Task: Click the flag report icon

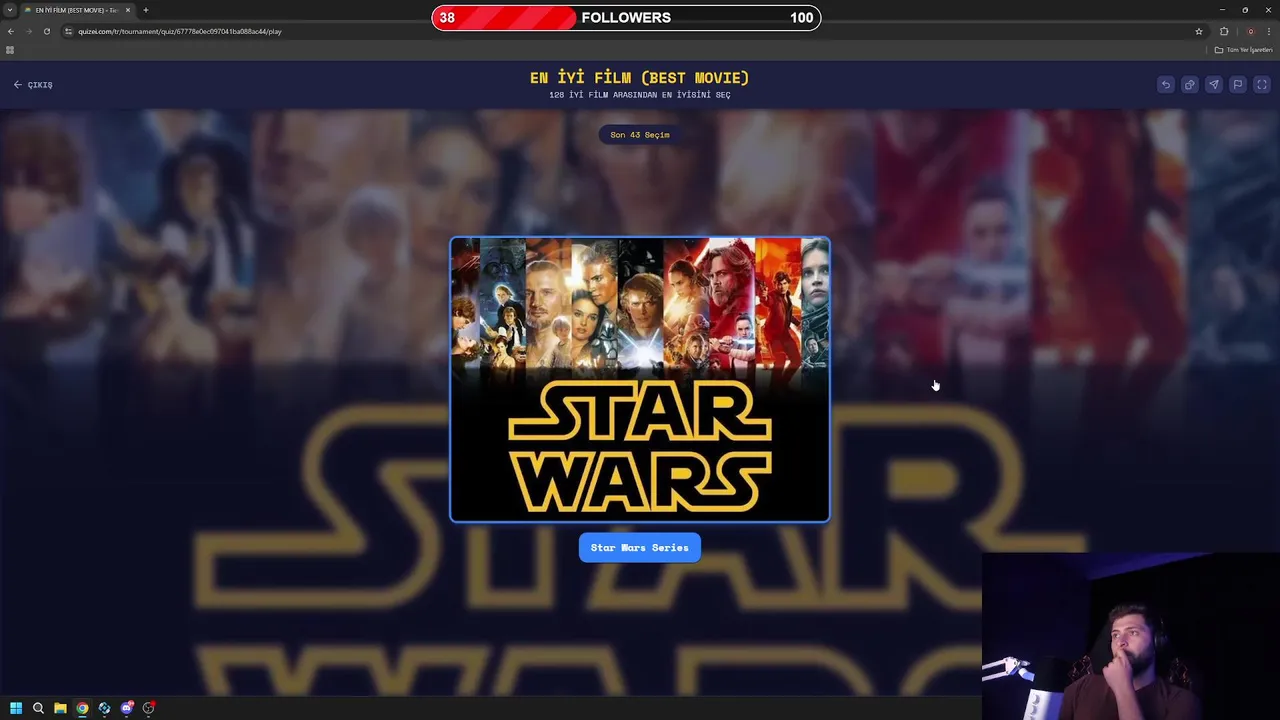Action: click(1238, 85)
